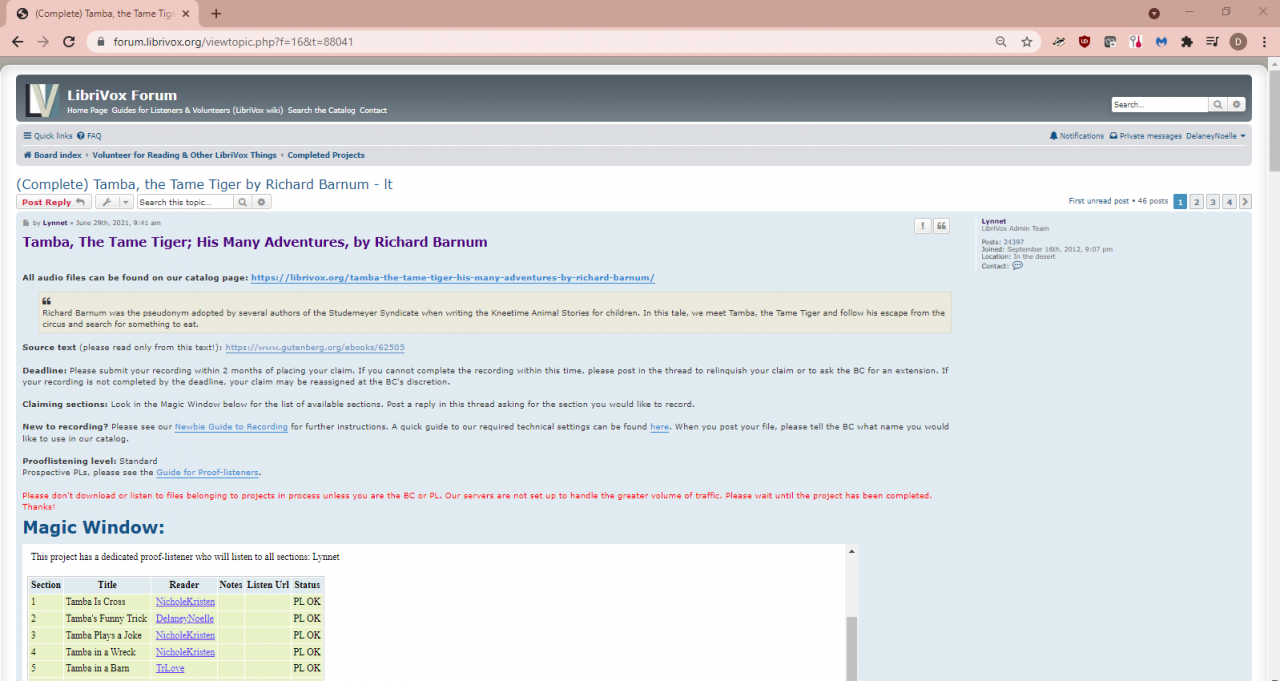Open uBlock Origin extension
This screenshot has height=681, width=1280.
[1084, 42]
